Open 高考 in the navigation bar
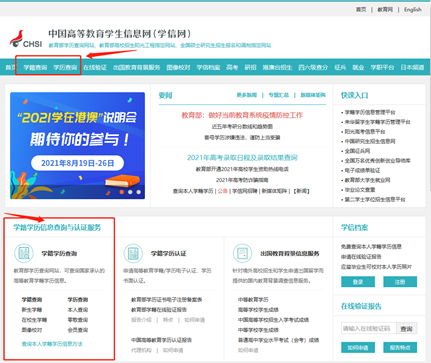The image size is (431, 363). (x=232, y=67)
